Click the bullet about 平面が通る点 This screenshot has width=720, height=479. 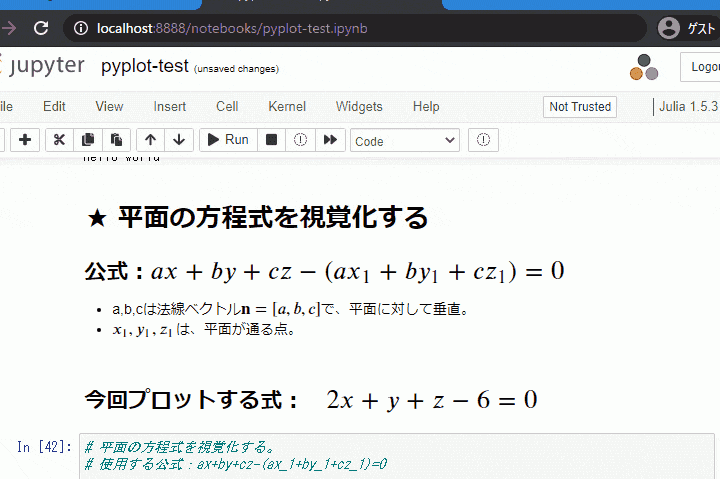click(x=204, y=329)
